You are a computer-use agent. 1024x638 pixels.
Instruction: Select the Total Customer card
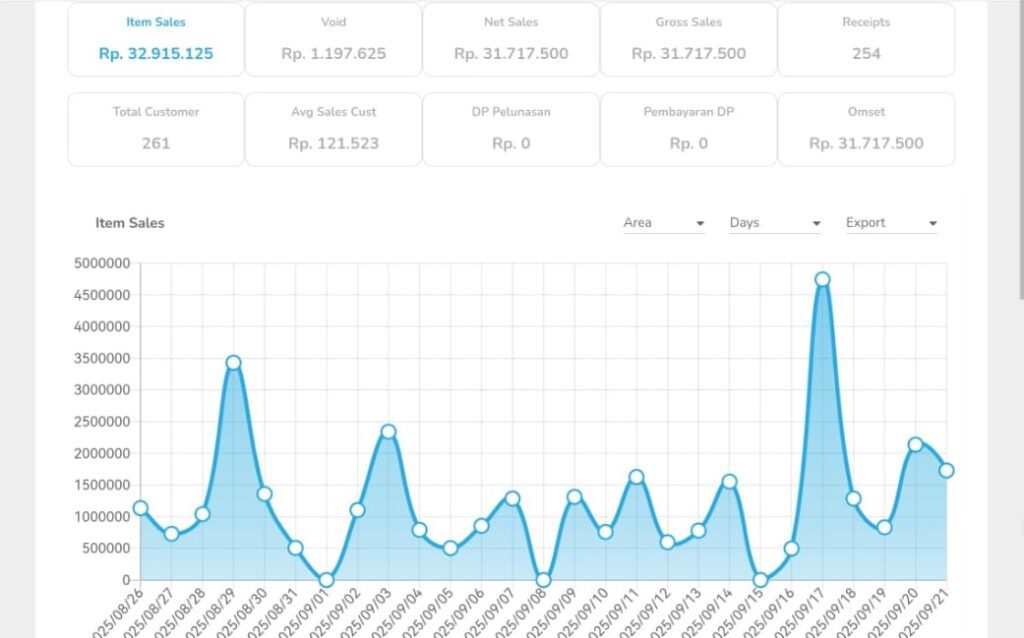point(156,129)
